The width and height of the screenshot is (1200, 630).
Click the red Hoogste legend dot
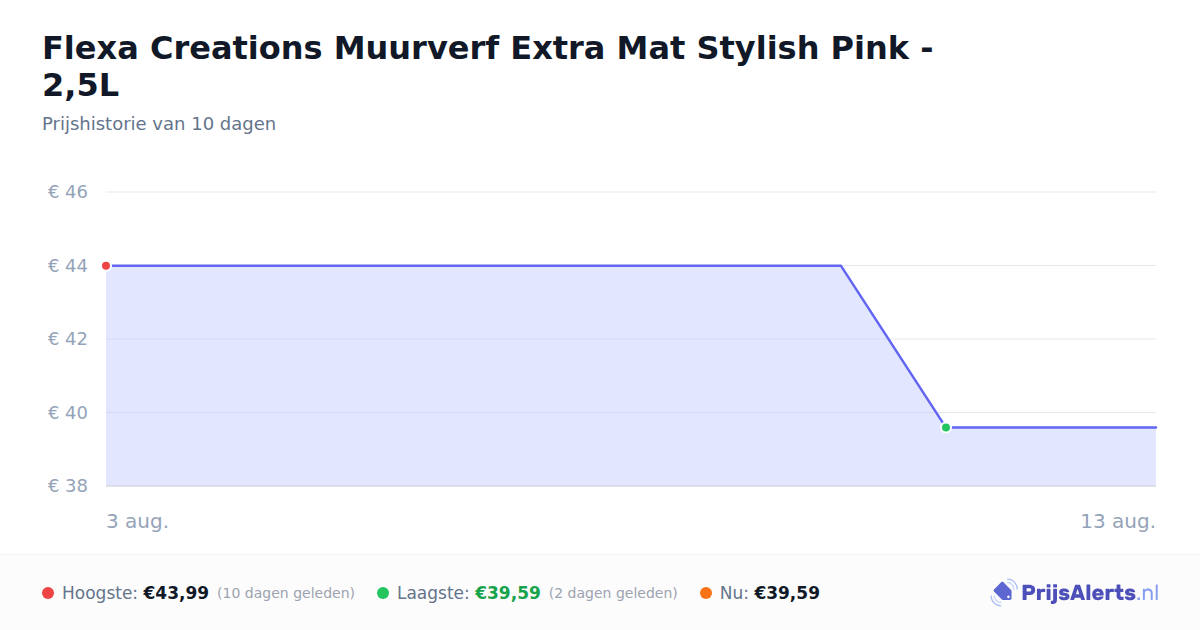[x=48, y=593]
